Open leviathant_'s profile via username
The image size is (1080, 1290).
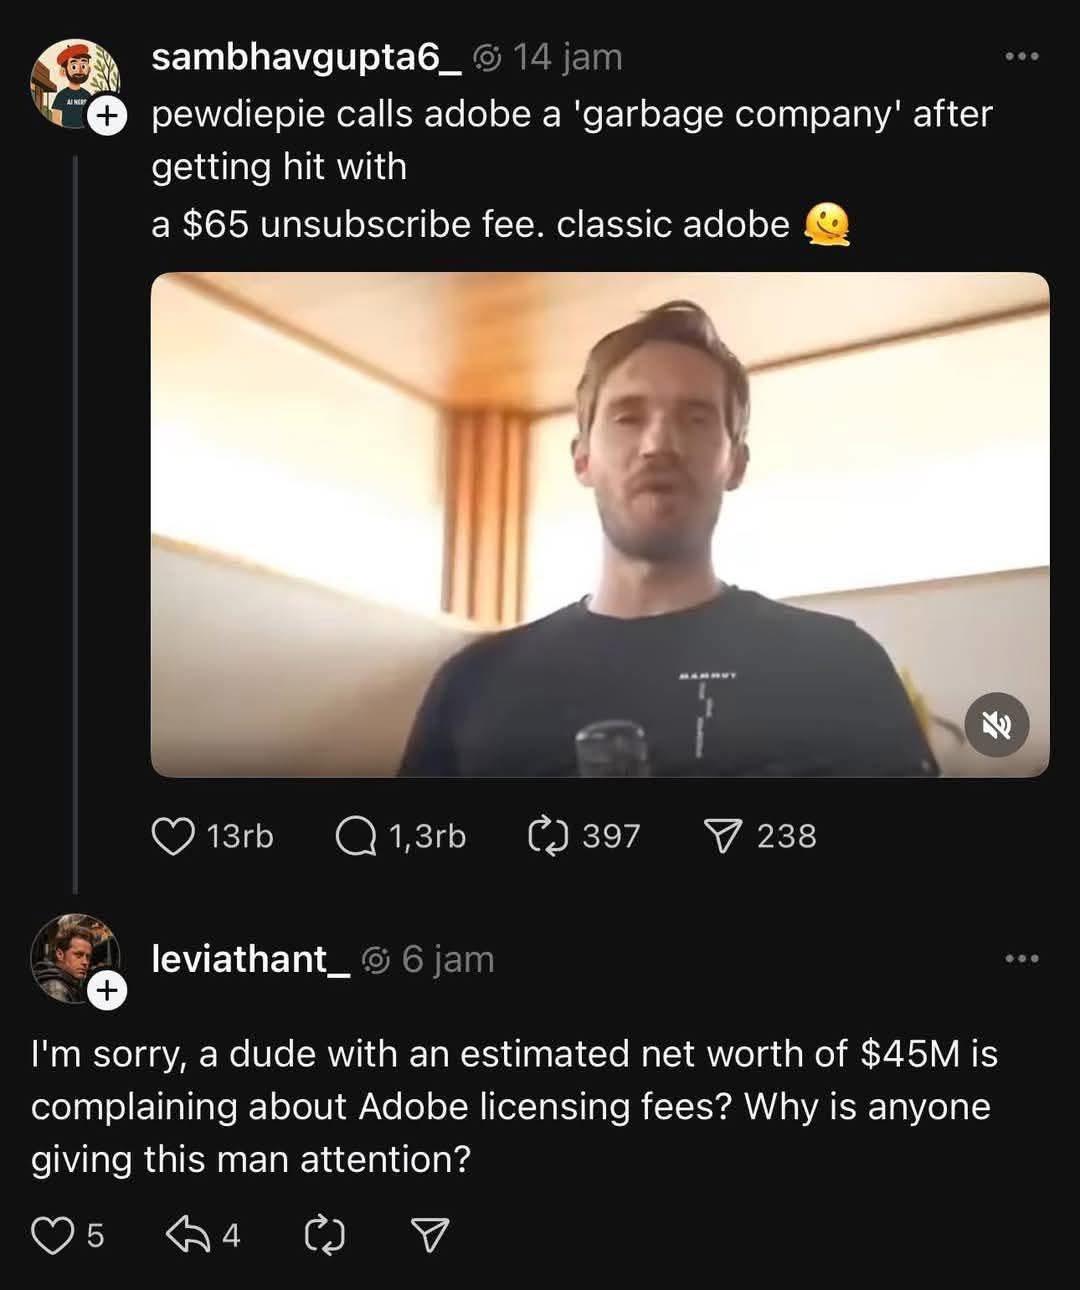pos(249,958)
